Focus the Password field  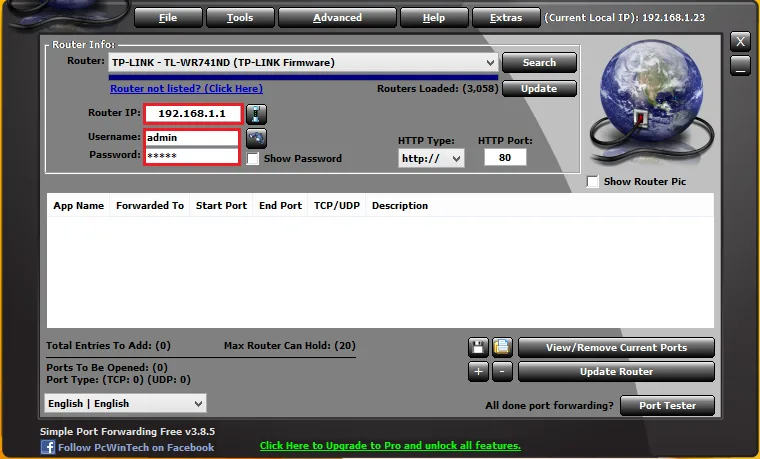coord(191,156)
